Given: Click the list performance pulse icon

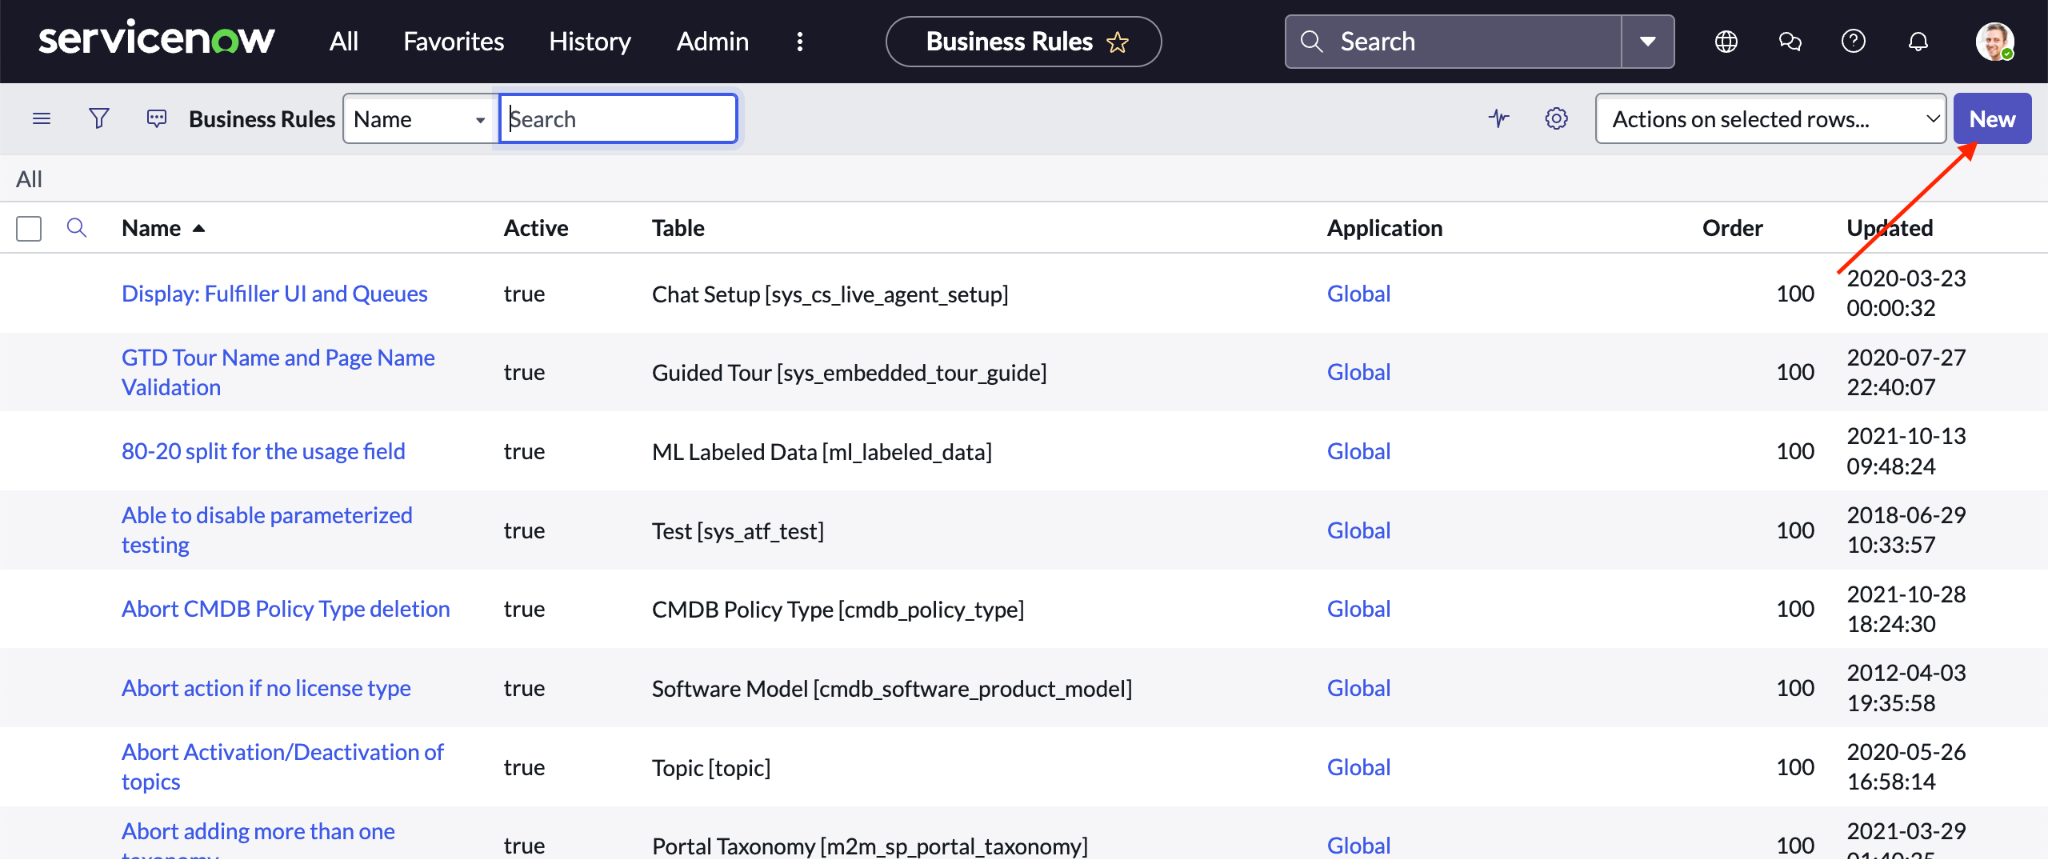Looking at the screenshot, I should 1498,119.
